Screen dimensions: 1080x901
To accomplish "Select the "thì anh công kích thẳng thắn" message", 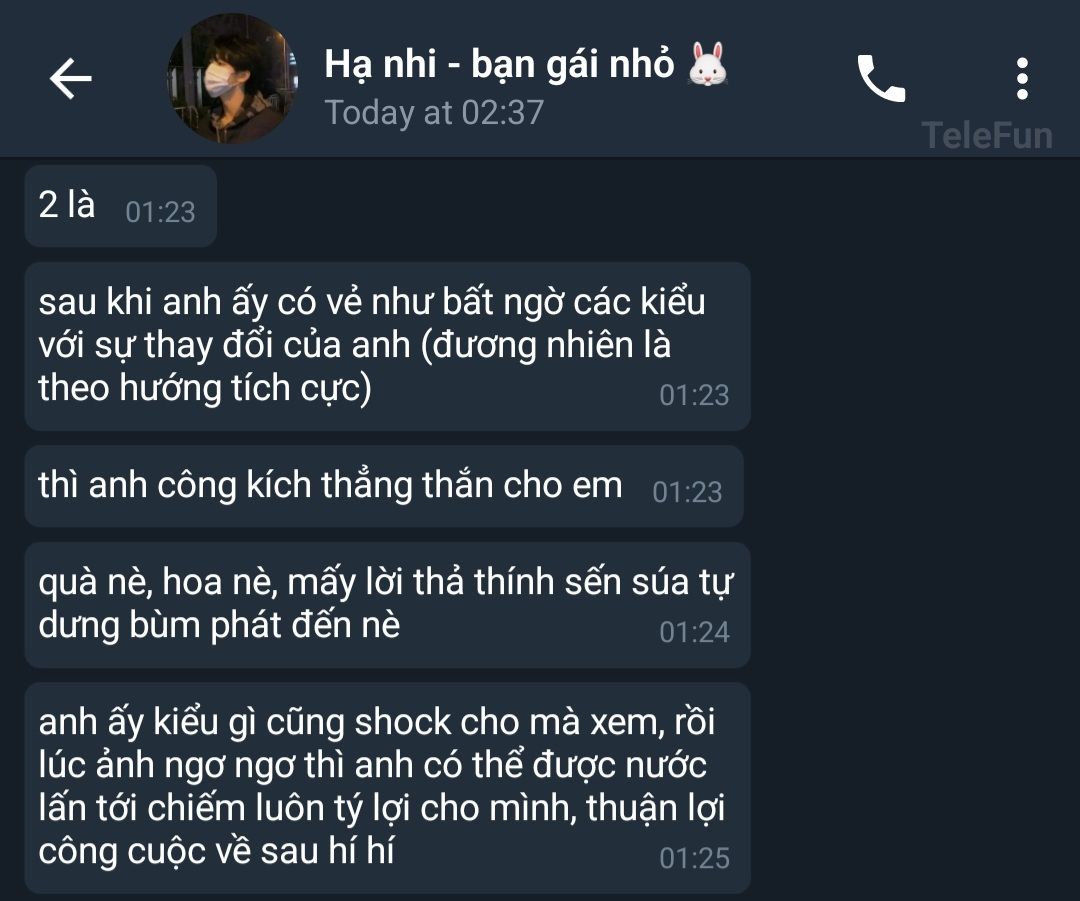I will [384, 486].
